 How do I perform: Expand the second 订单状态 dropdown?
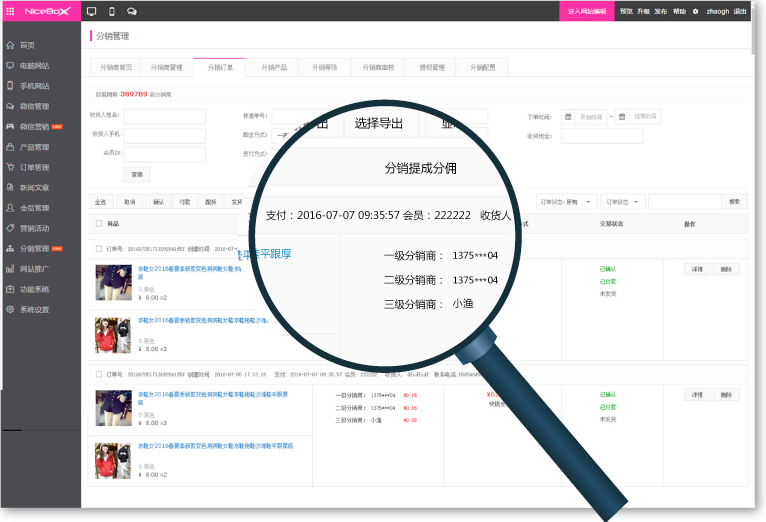tap(622, 202)
